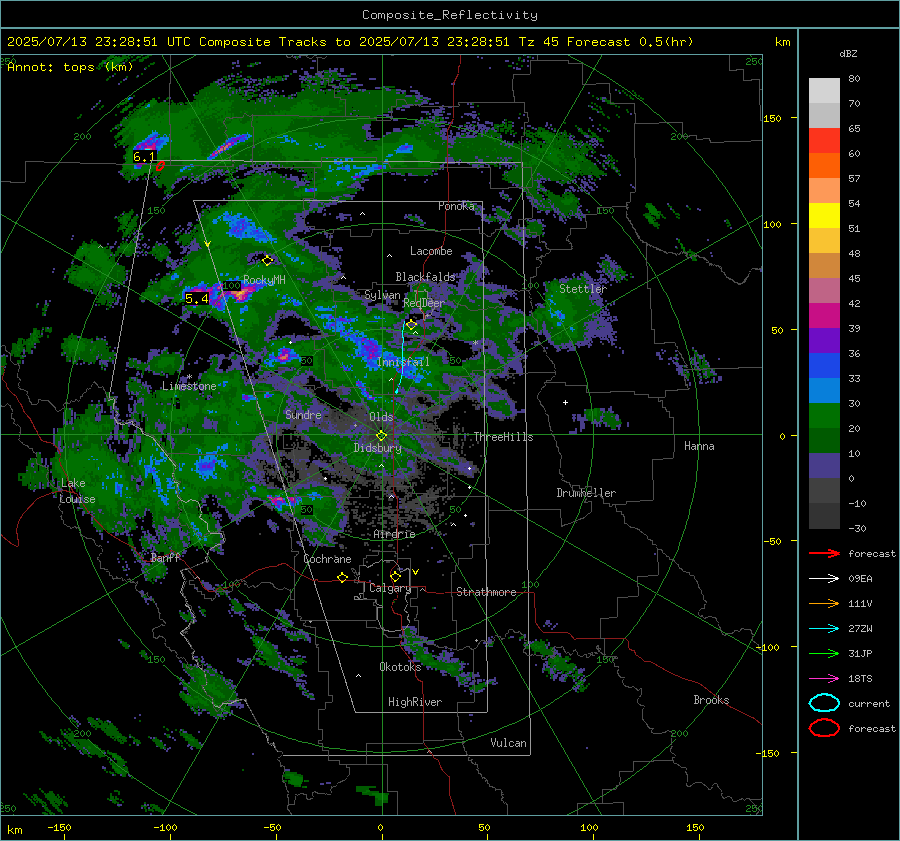The image size is (900, 841).
Task: Click the Blackfalds label
Action: tap(425, 277)
